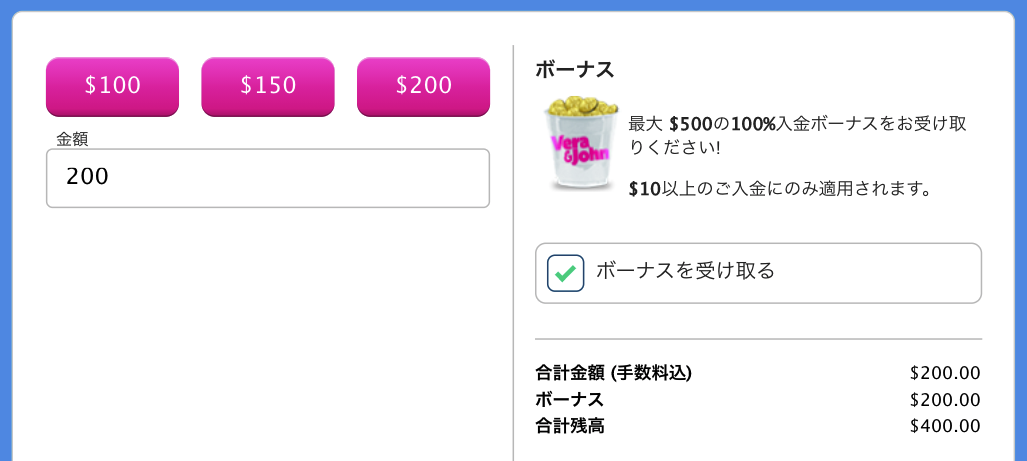
Task: Click the $100 quick amount button
Action: point(112,86)
